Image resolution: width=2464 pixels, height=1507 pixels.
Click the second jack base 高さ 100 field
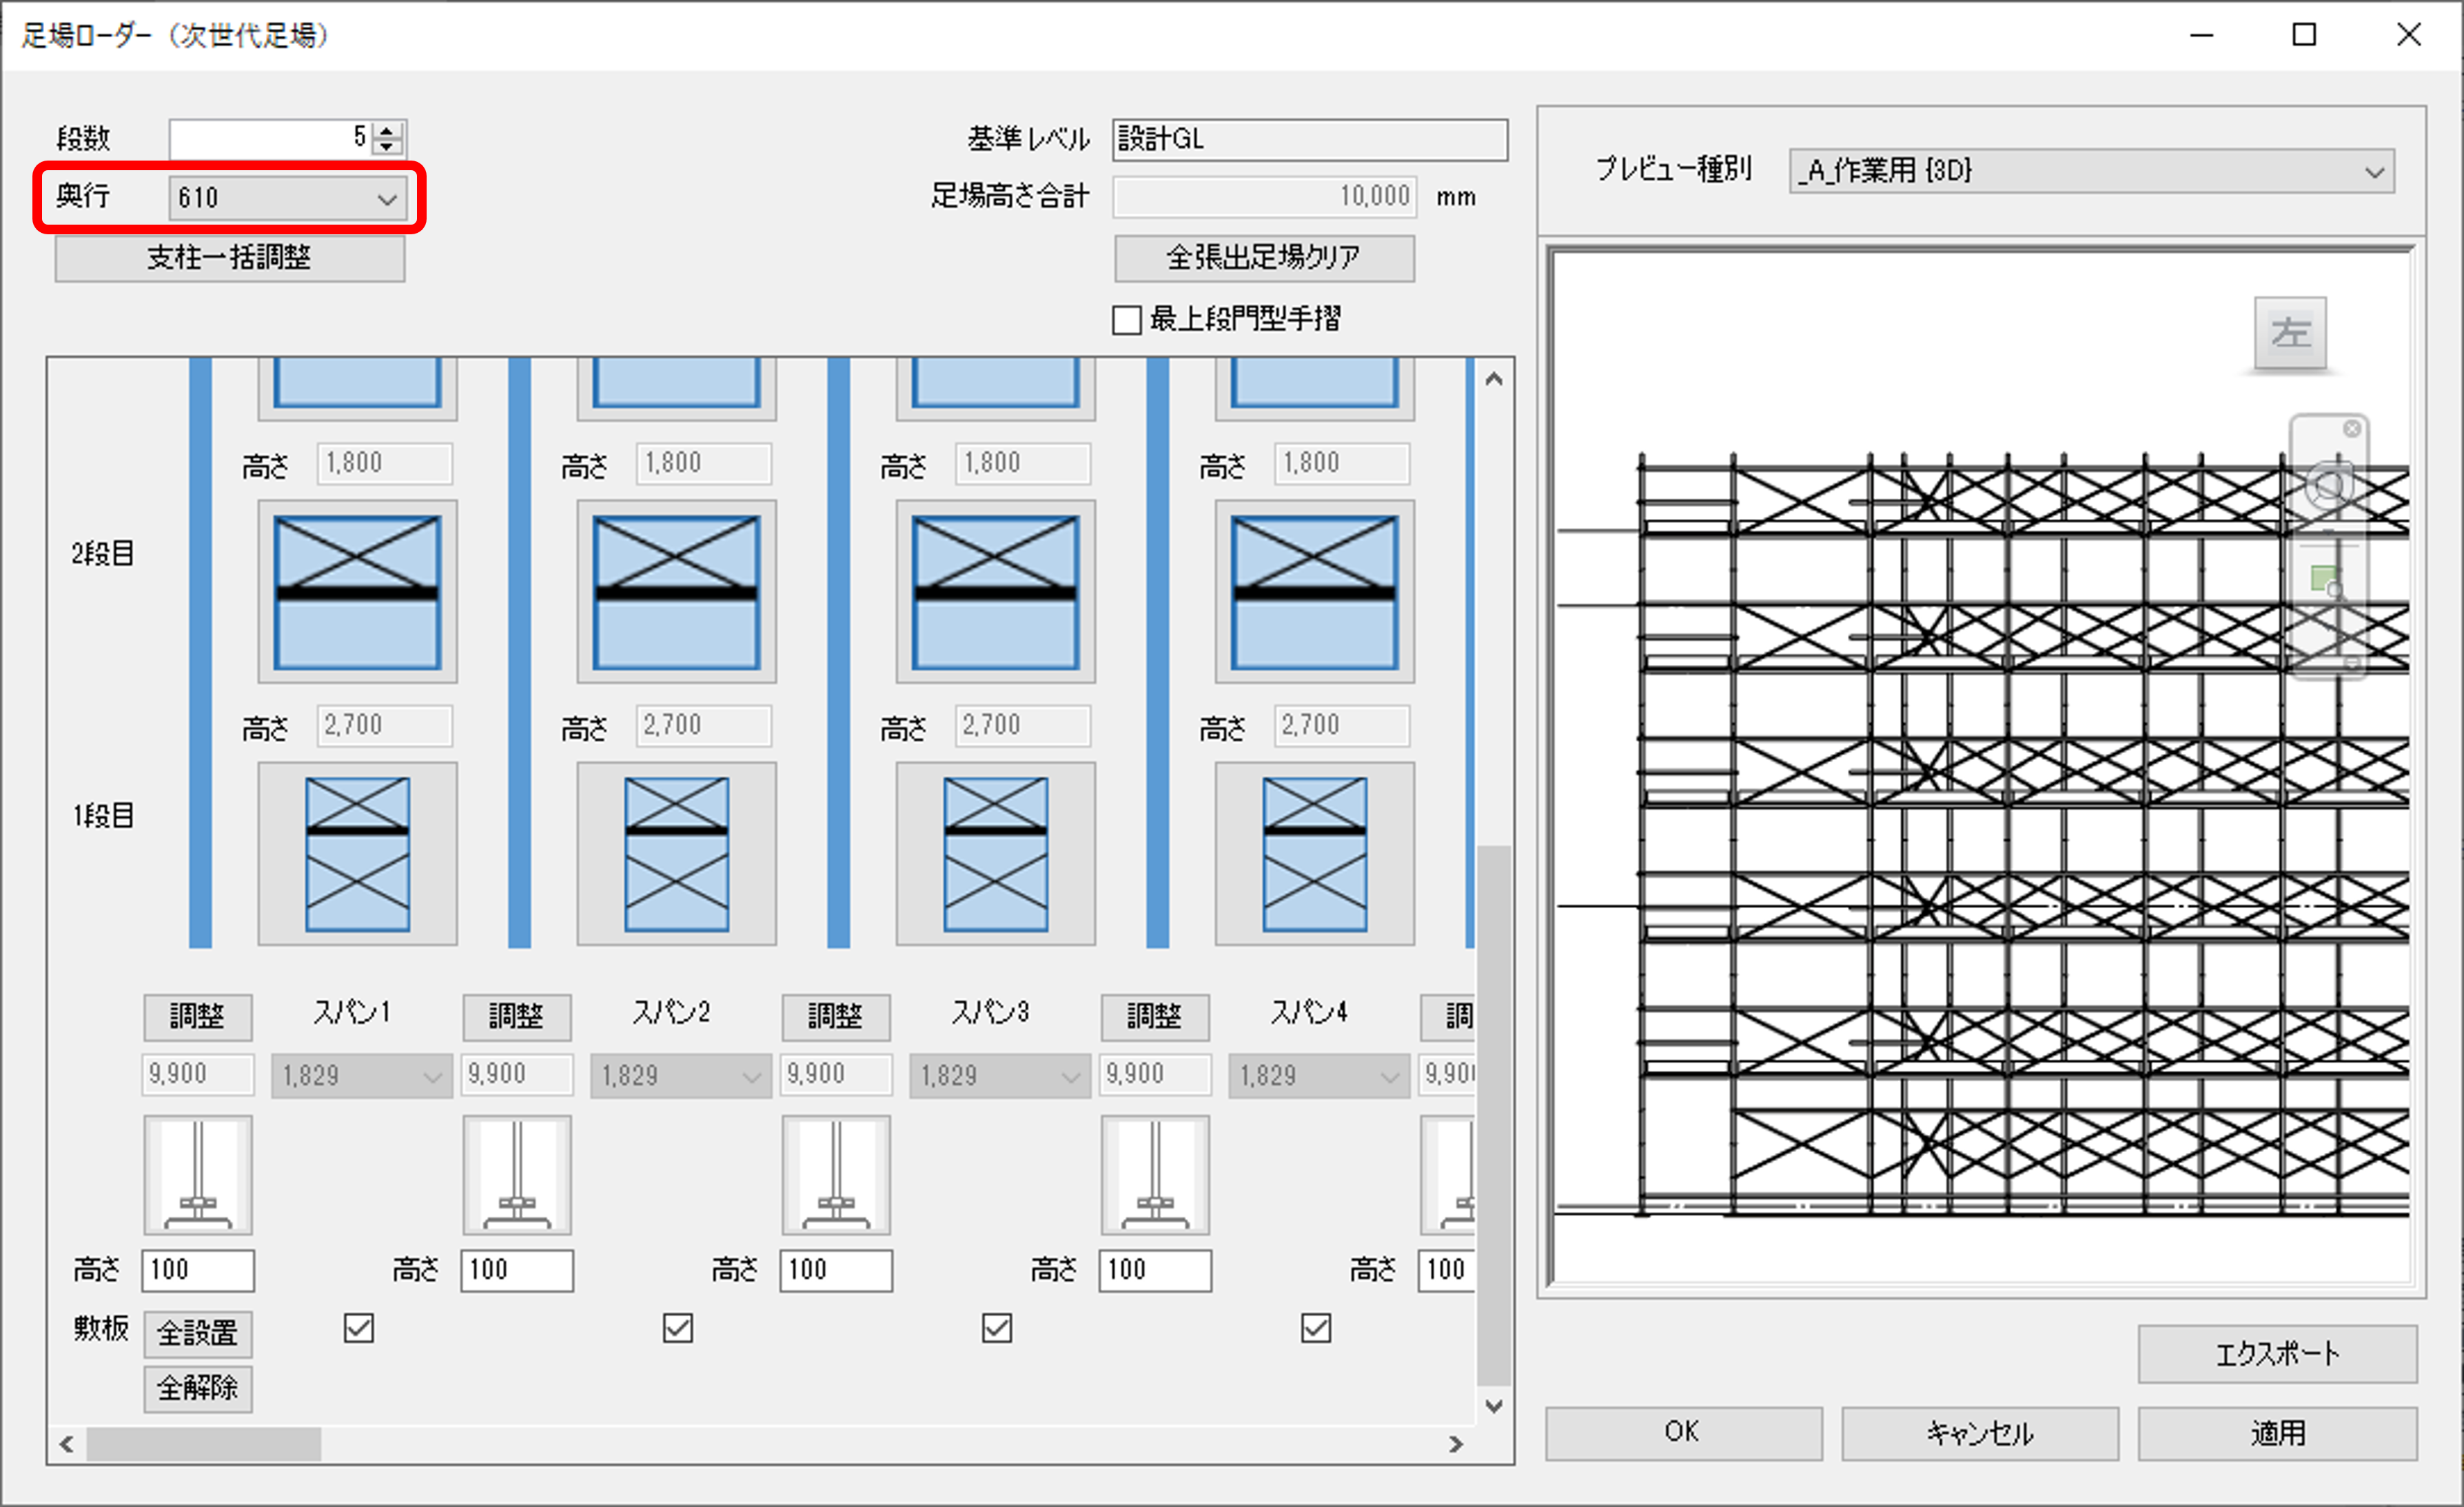coord(517,1271)
